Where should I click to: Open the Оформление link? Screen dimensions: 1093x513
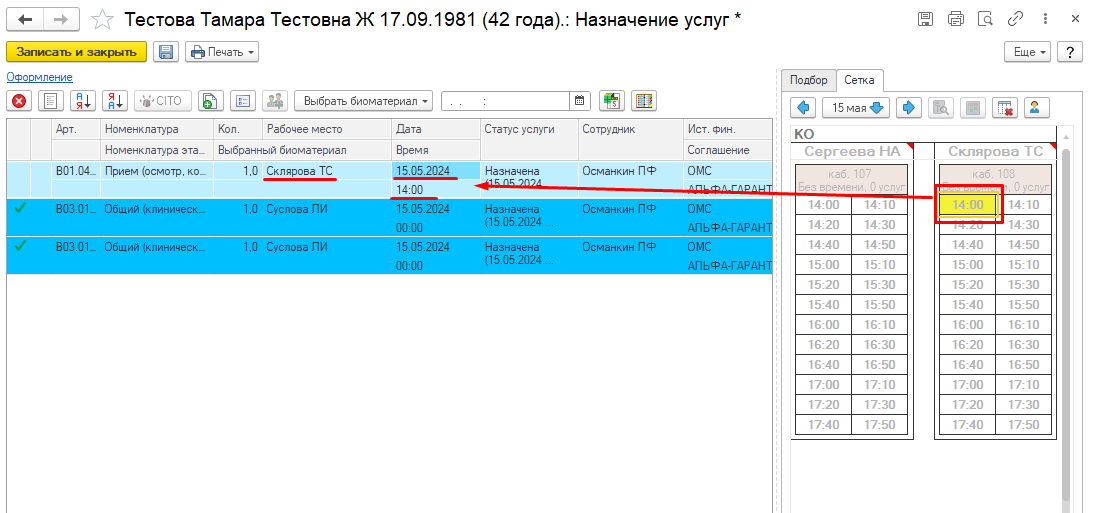(x=40, y=77)
